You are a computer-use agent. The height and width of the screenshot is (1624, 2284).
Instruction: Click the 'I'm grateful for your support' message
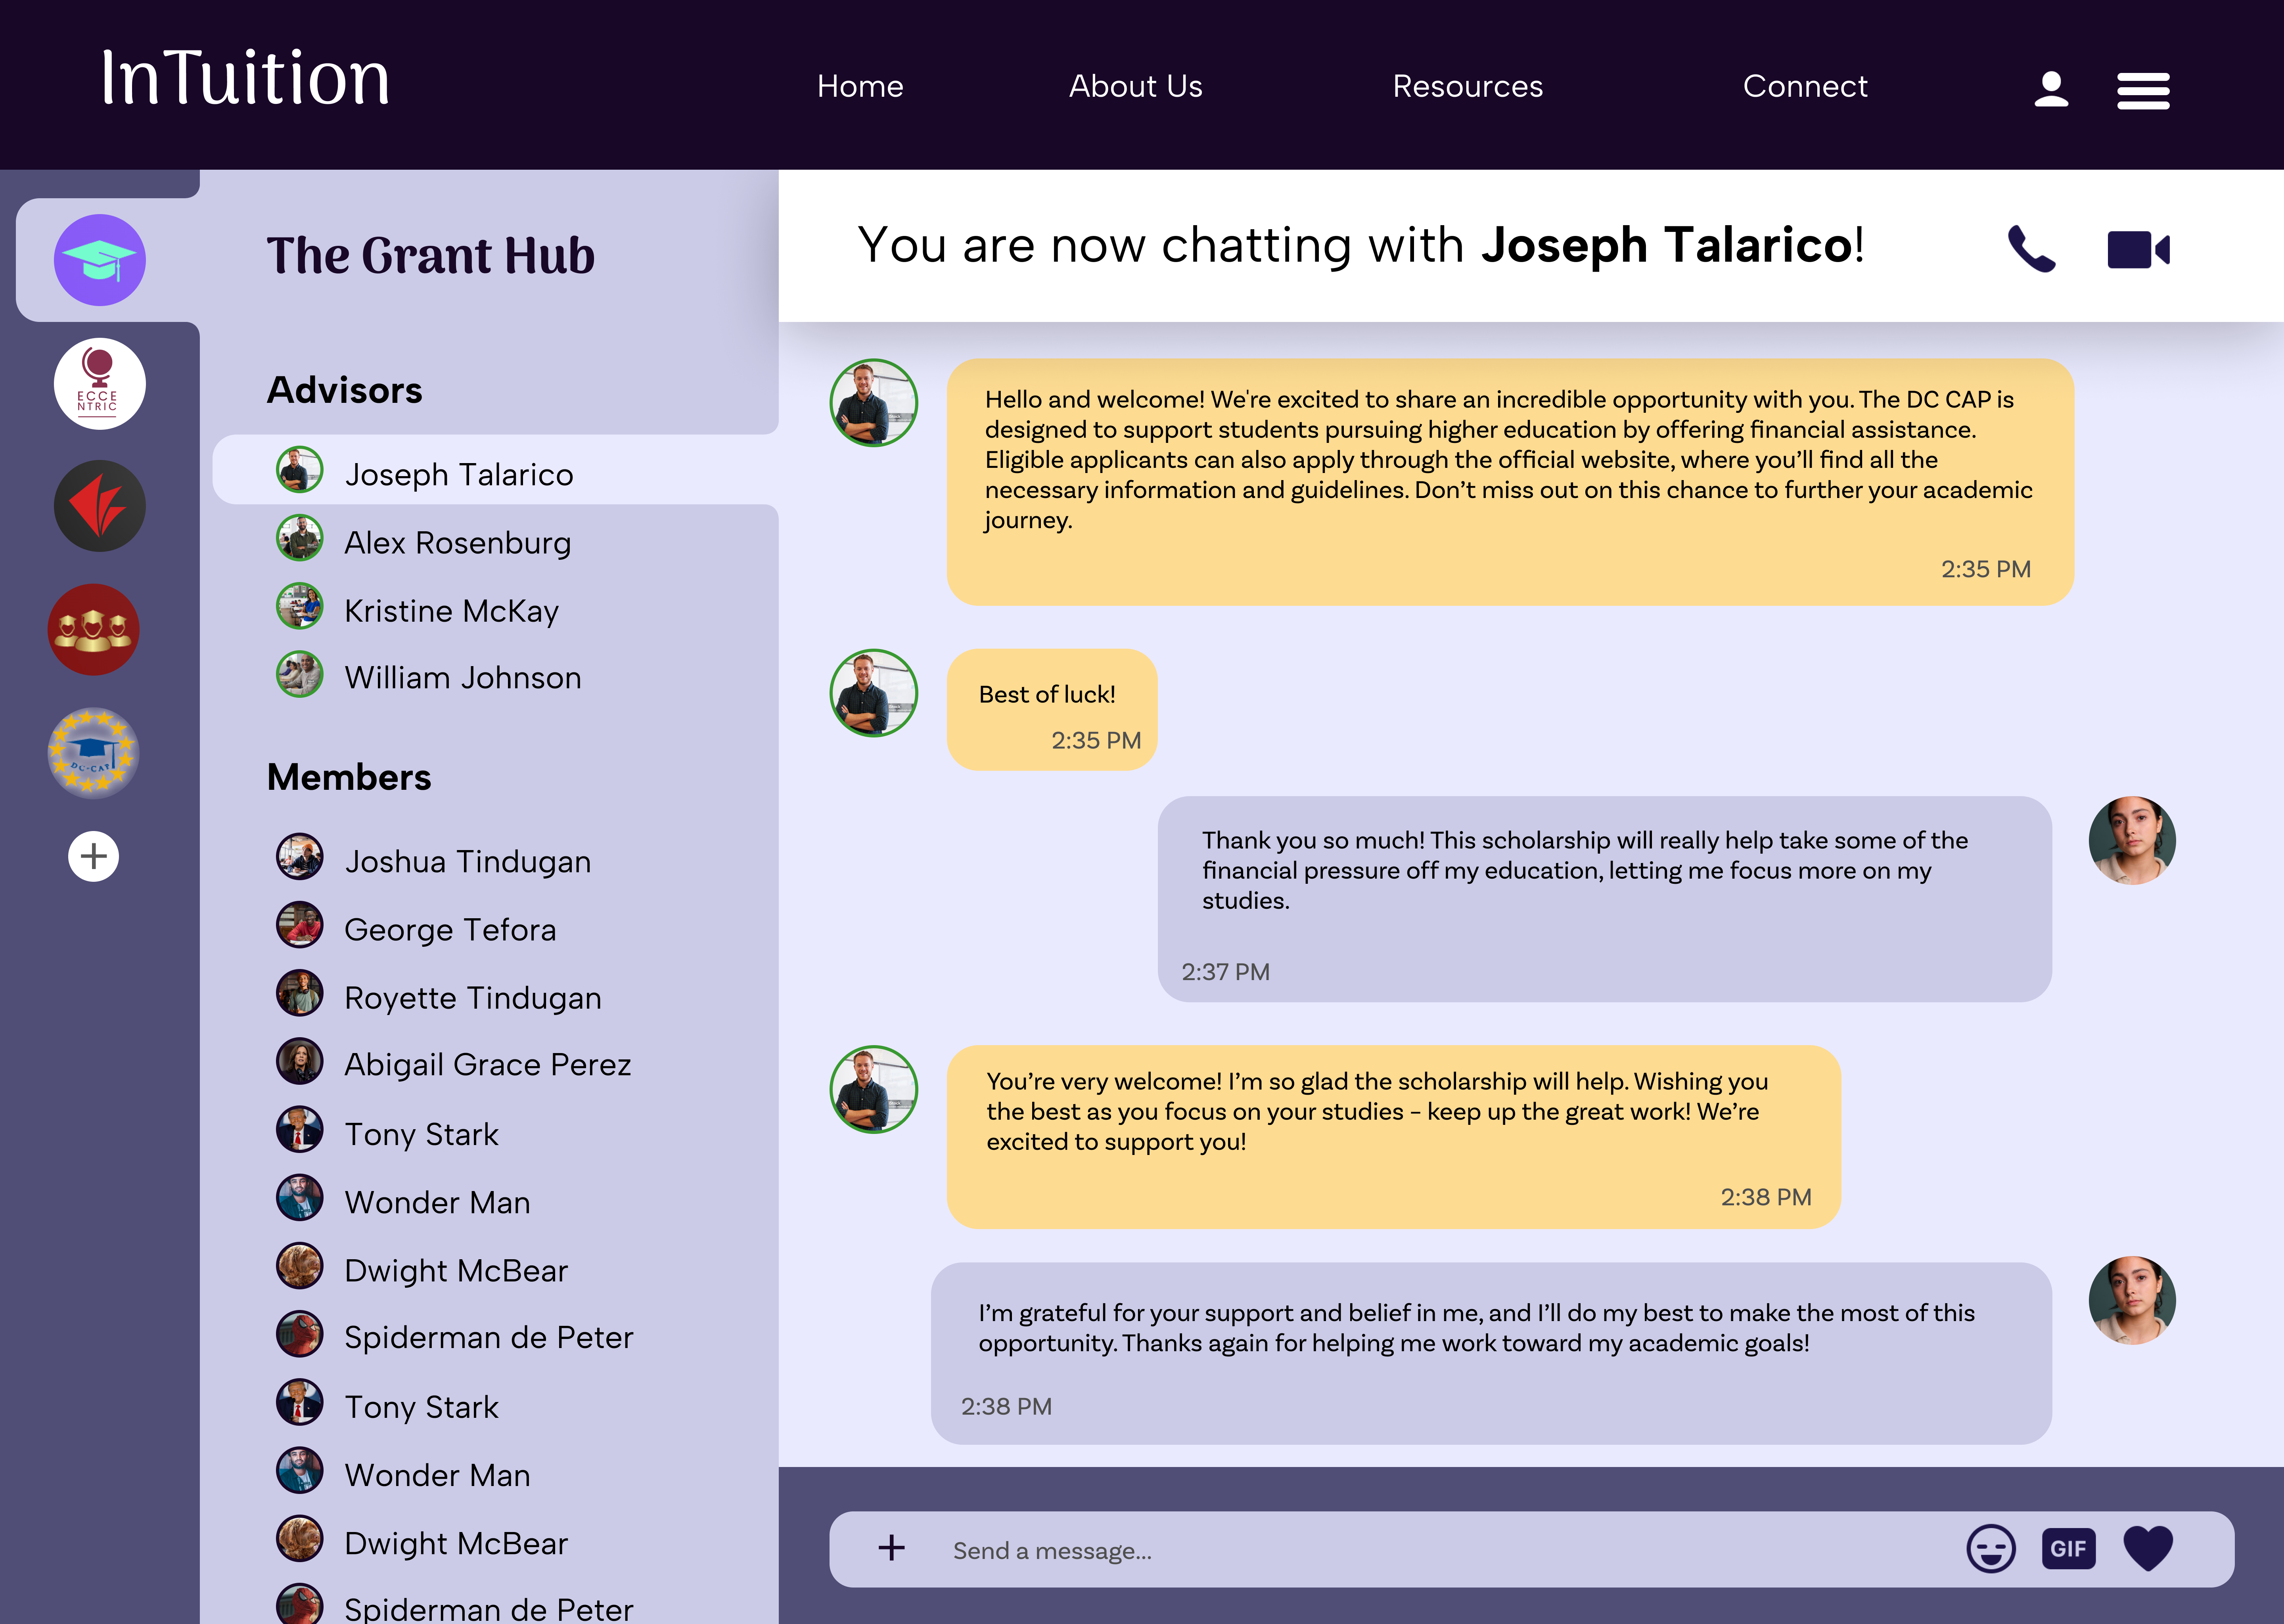pos(1491,1353)
